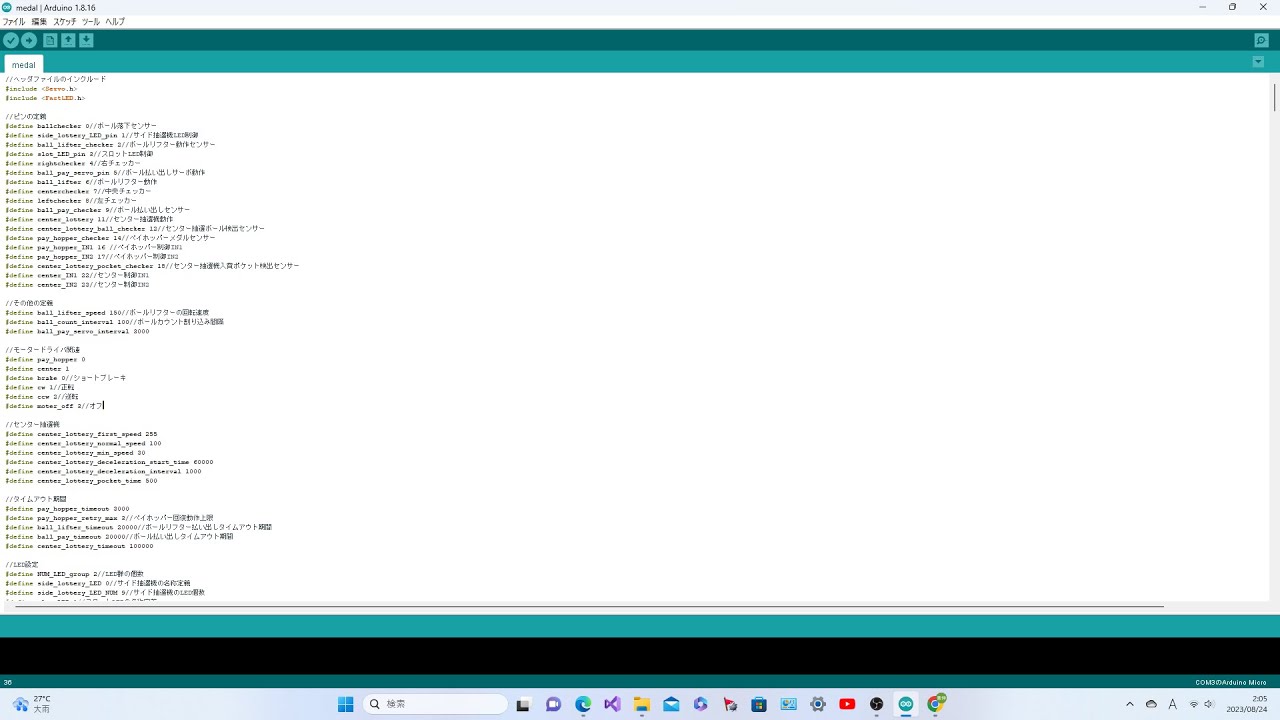The width and height of the screenshot is (1280, 720).
Task: Click '#define center_lottery_first_speed 255' line
Action: tap(81, 434)
